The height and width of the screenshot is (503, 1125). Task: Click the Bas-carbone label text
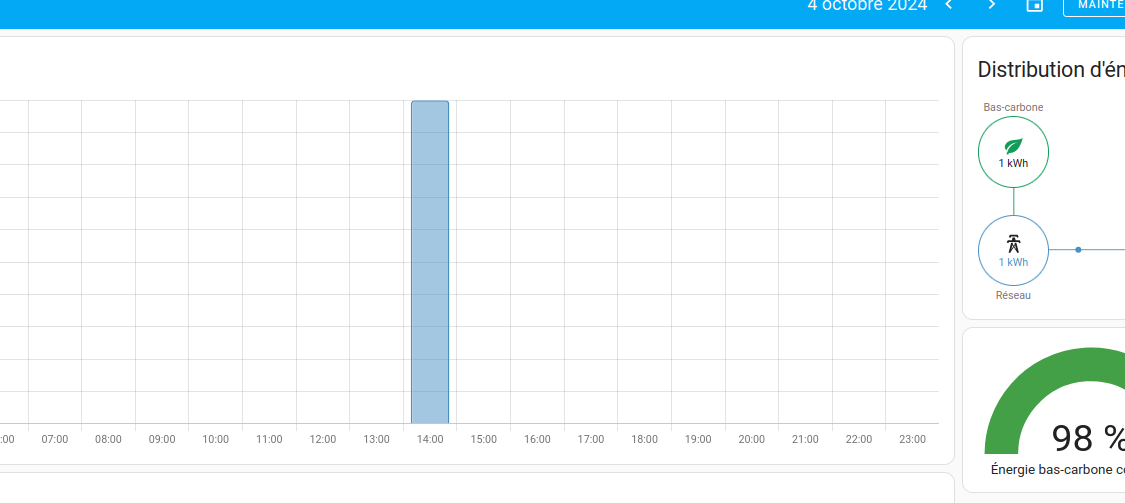pos(1013,107)
